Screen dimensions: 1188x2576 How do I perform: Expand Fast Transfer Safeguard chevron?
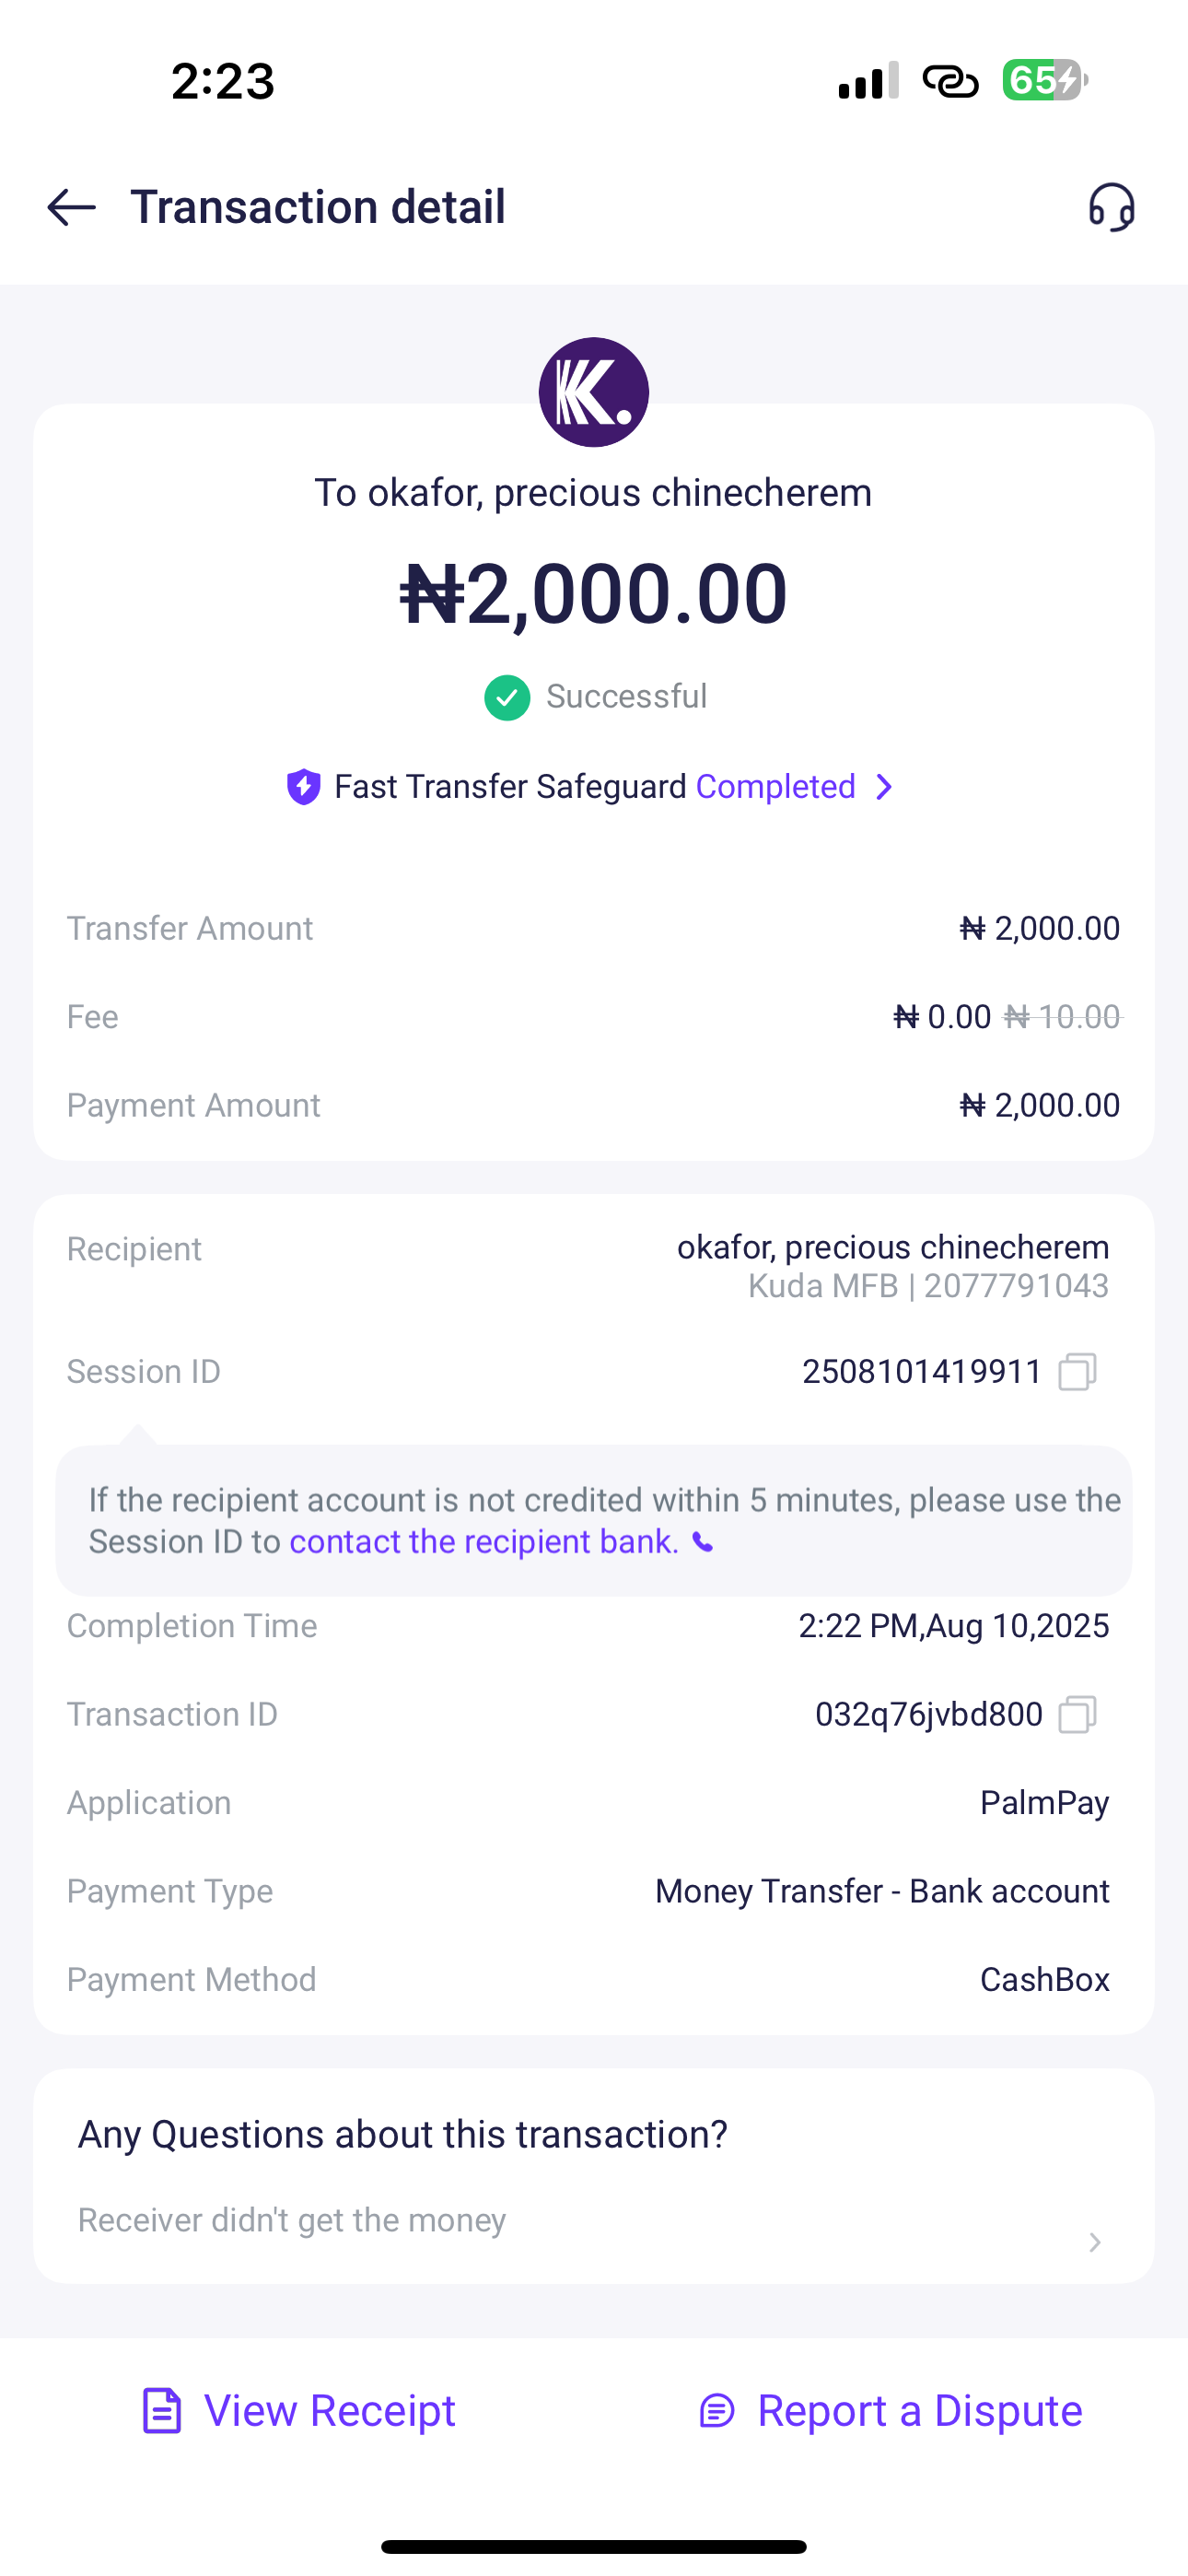pyautogui.click(x=884, y=787)
